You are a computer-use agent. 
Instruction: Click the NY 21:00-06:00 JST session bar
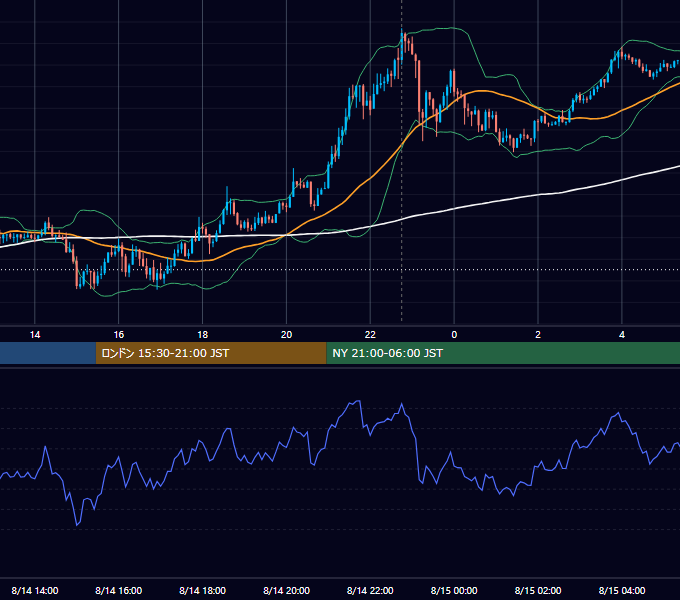click(503, 353)
